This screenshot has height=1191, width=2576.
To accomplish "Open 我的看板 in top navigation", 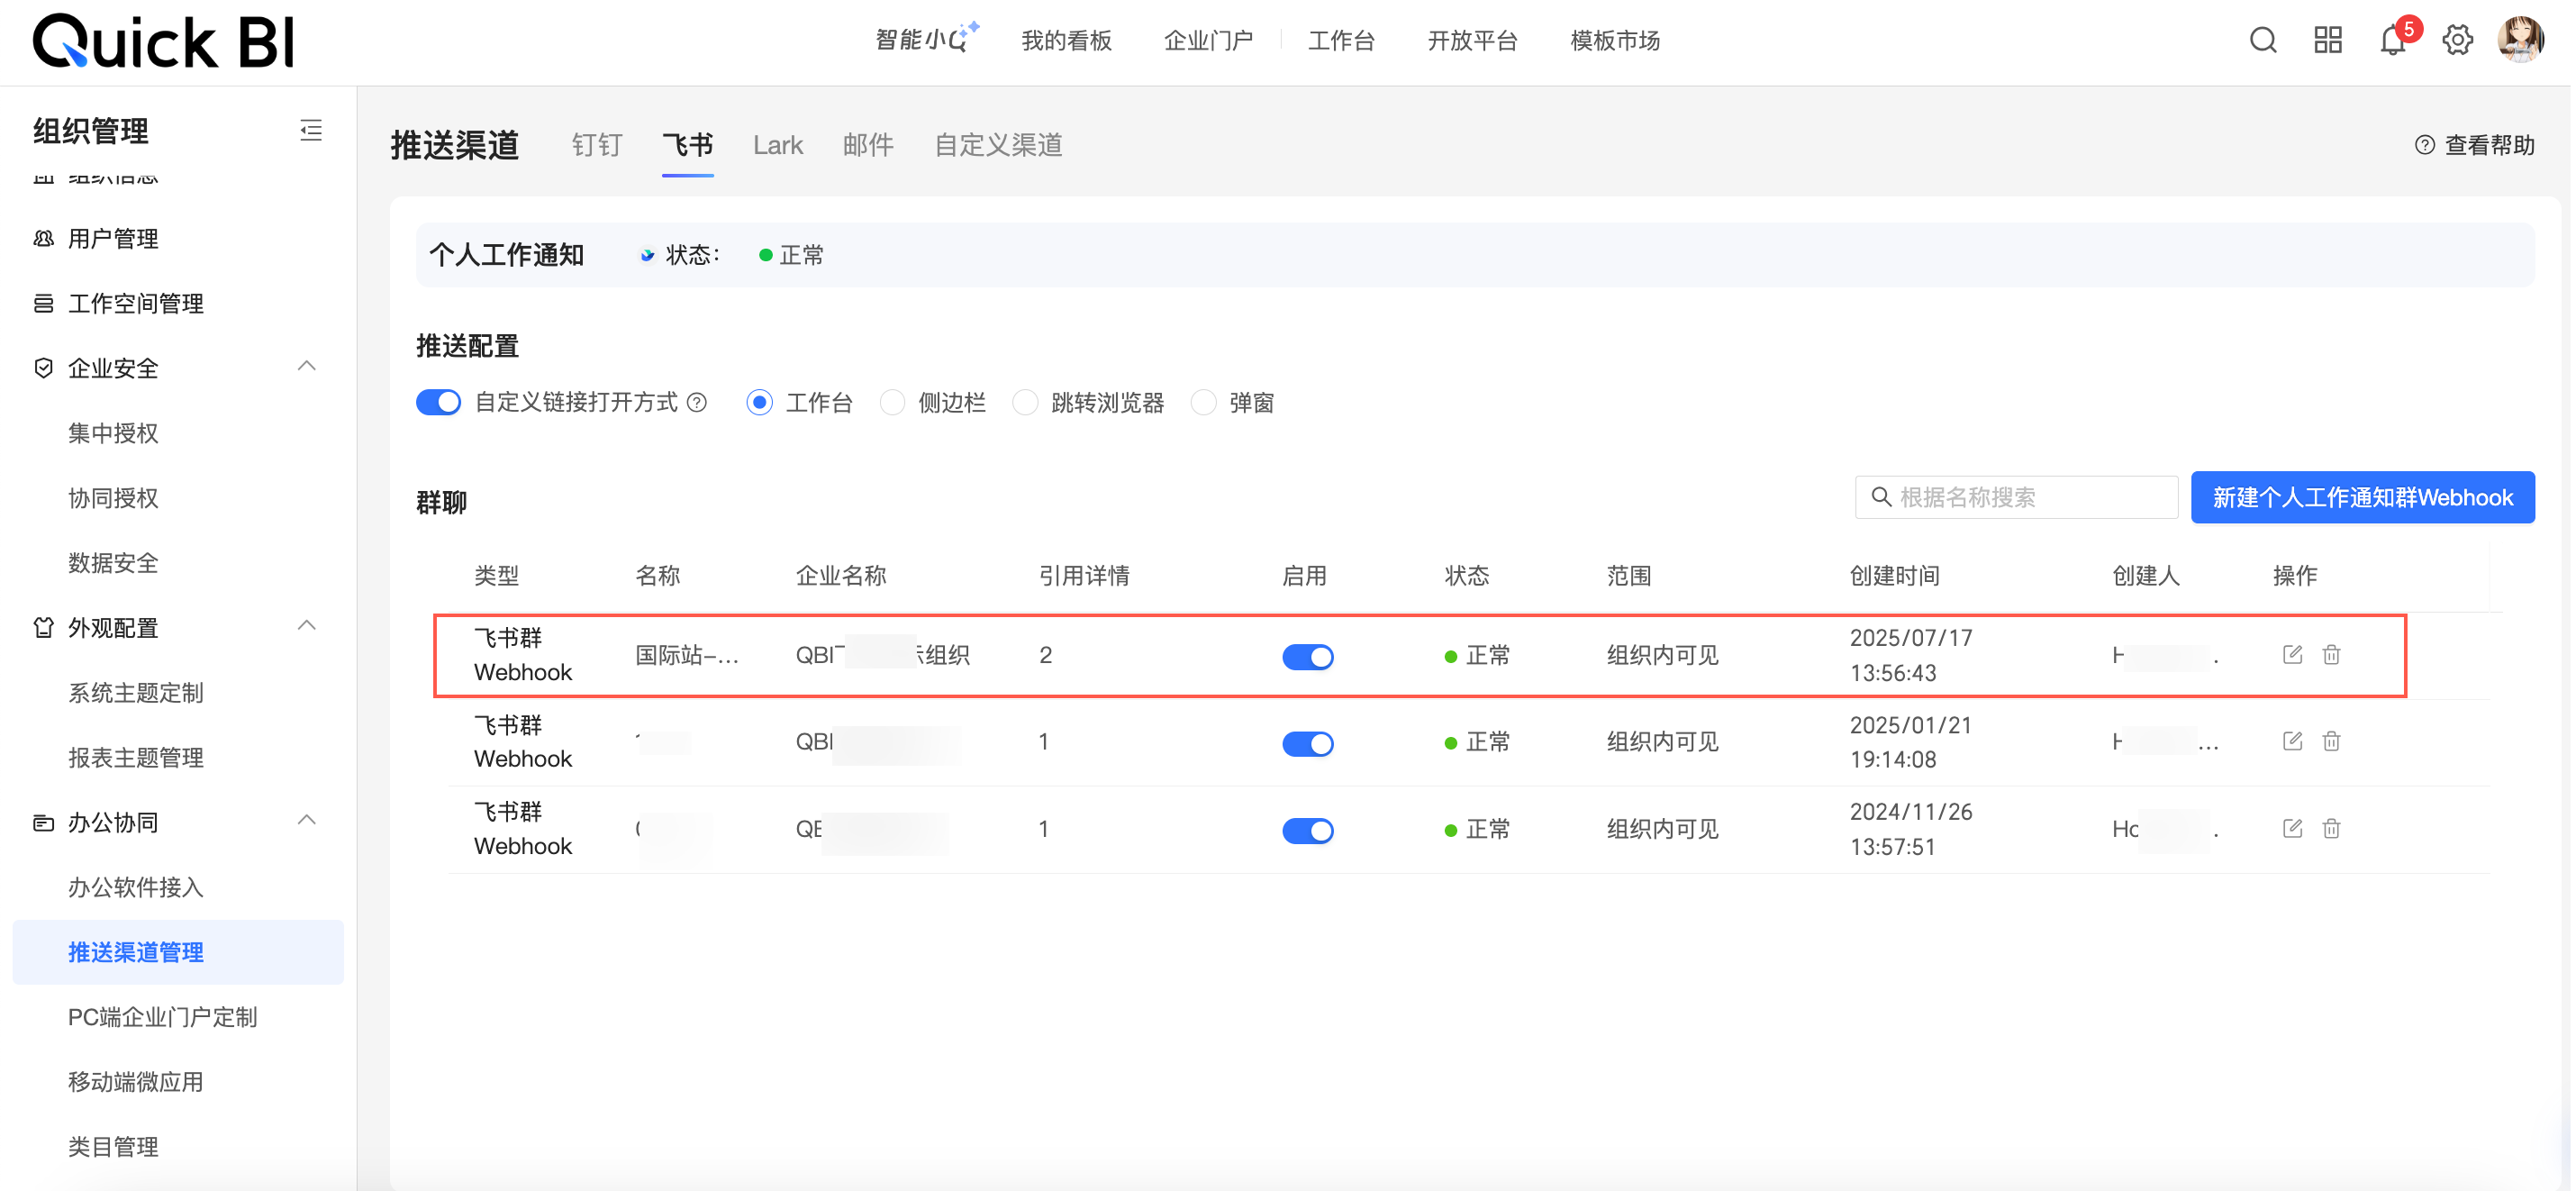I will coord(1066,40).
